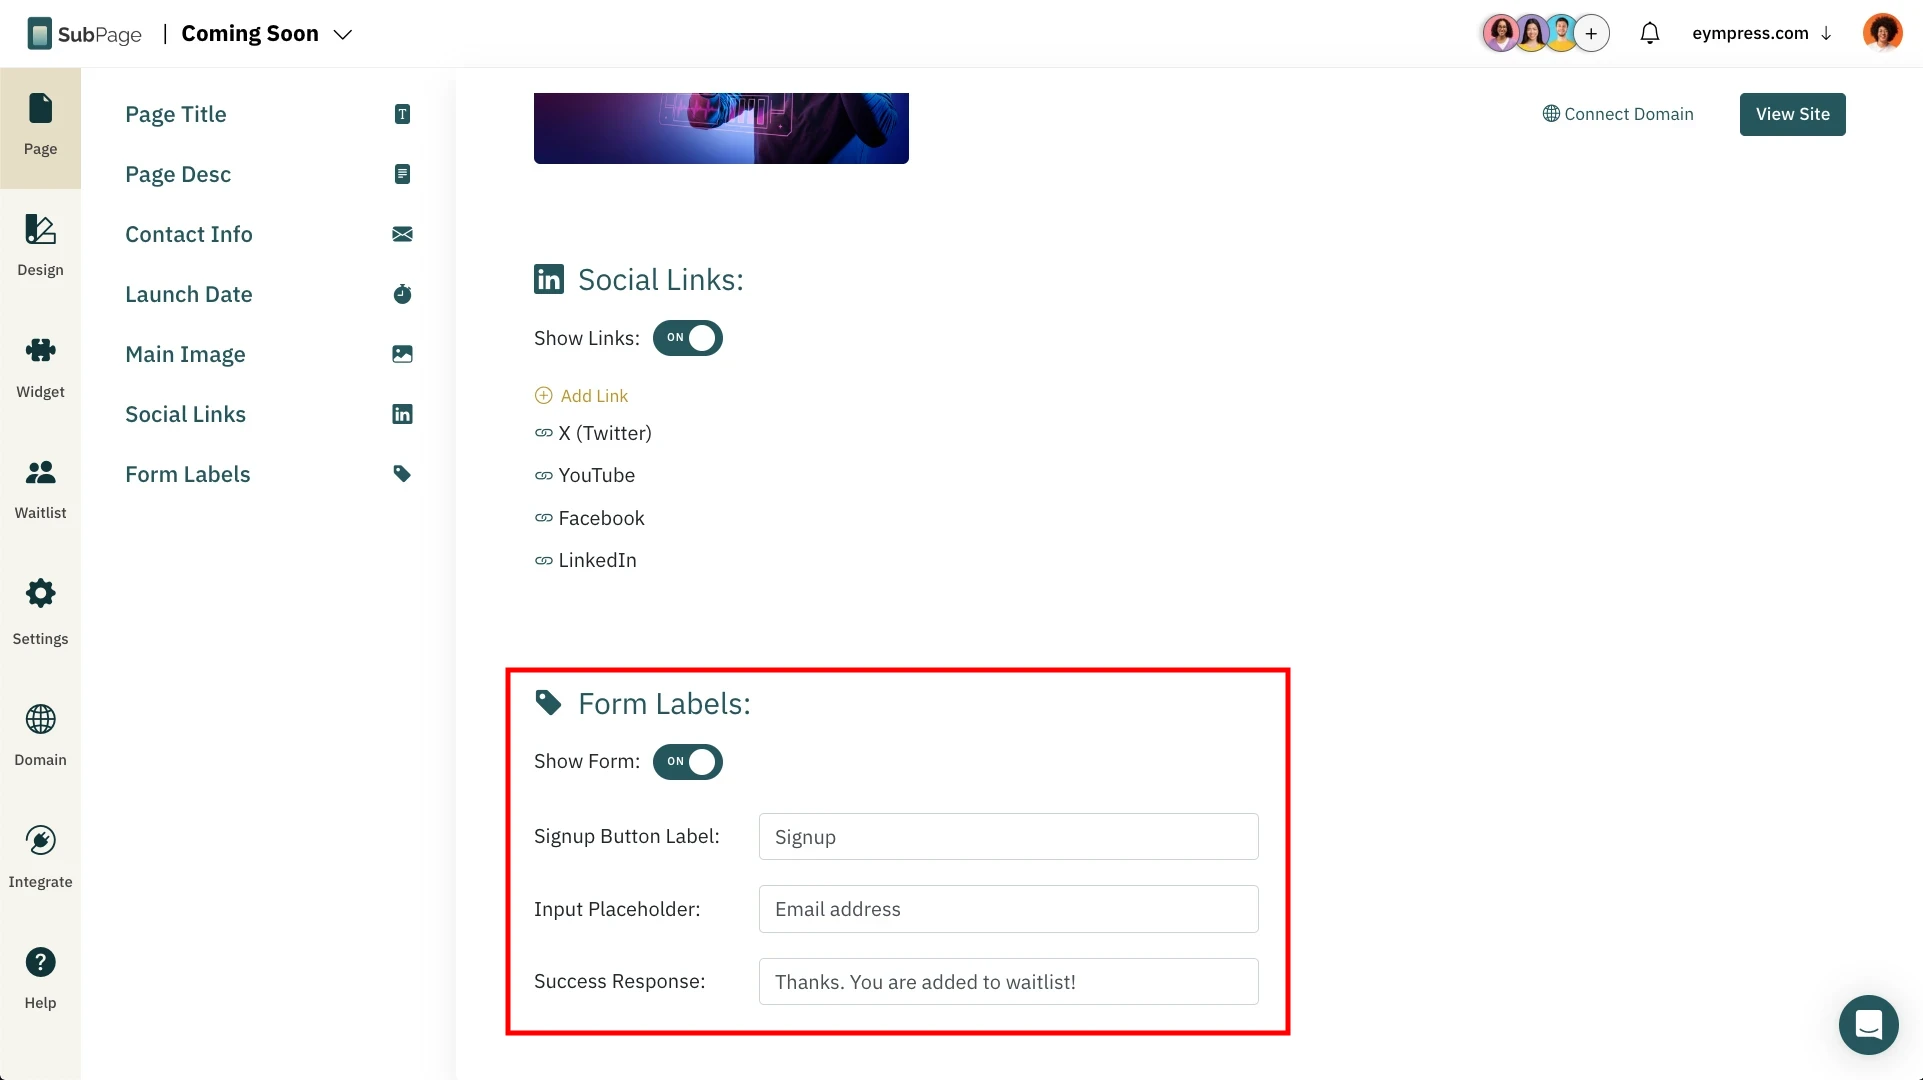
Task: Add a team member with plus button
Action: [x=1591, y=33]
